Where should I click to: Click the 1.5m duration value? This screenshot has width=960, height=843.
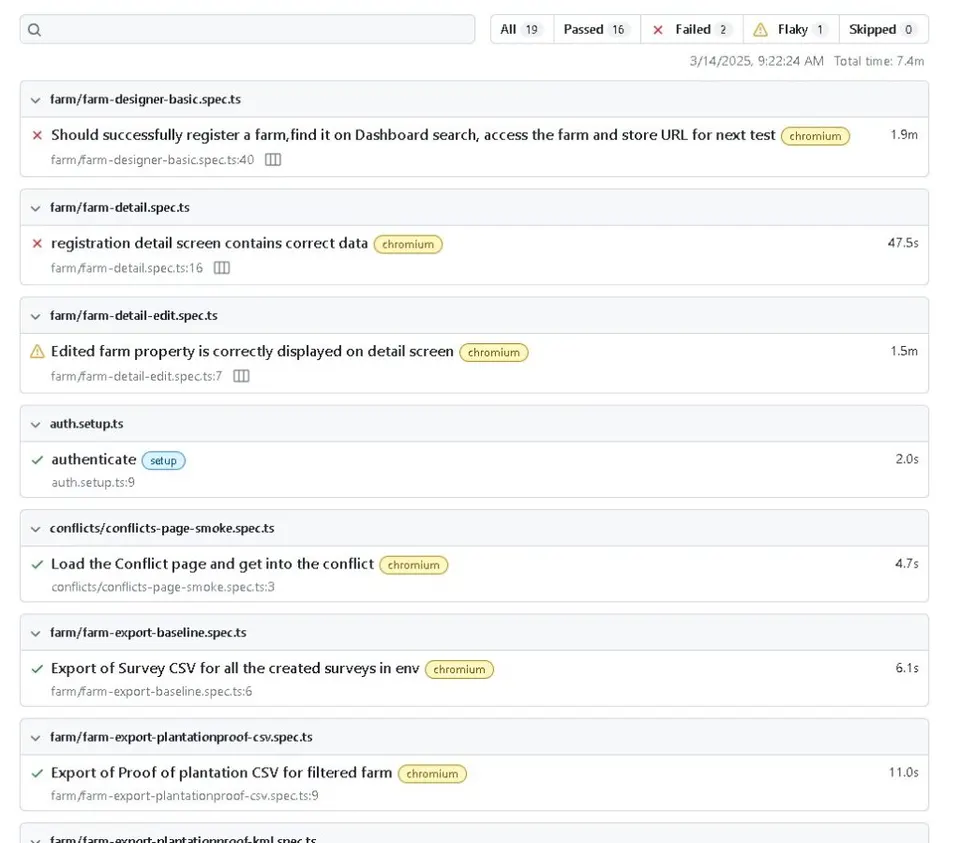(904, 351)
